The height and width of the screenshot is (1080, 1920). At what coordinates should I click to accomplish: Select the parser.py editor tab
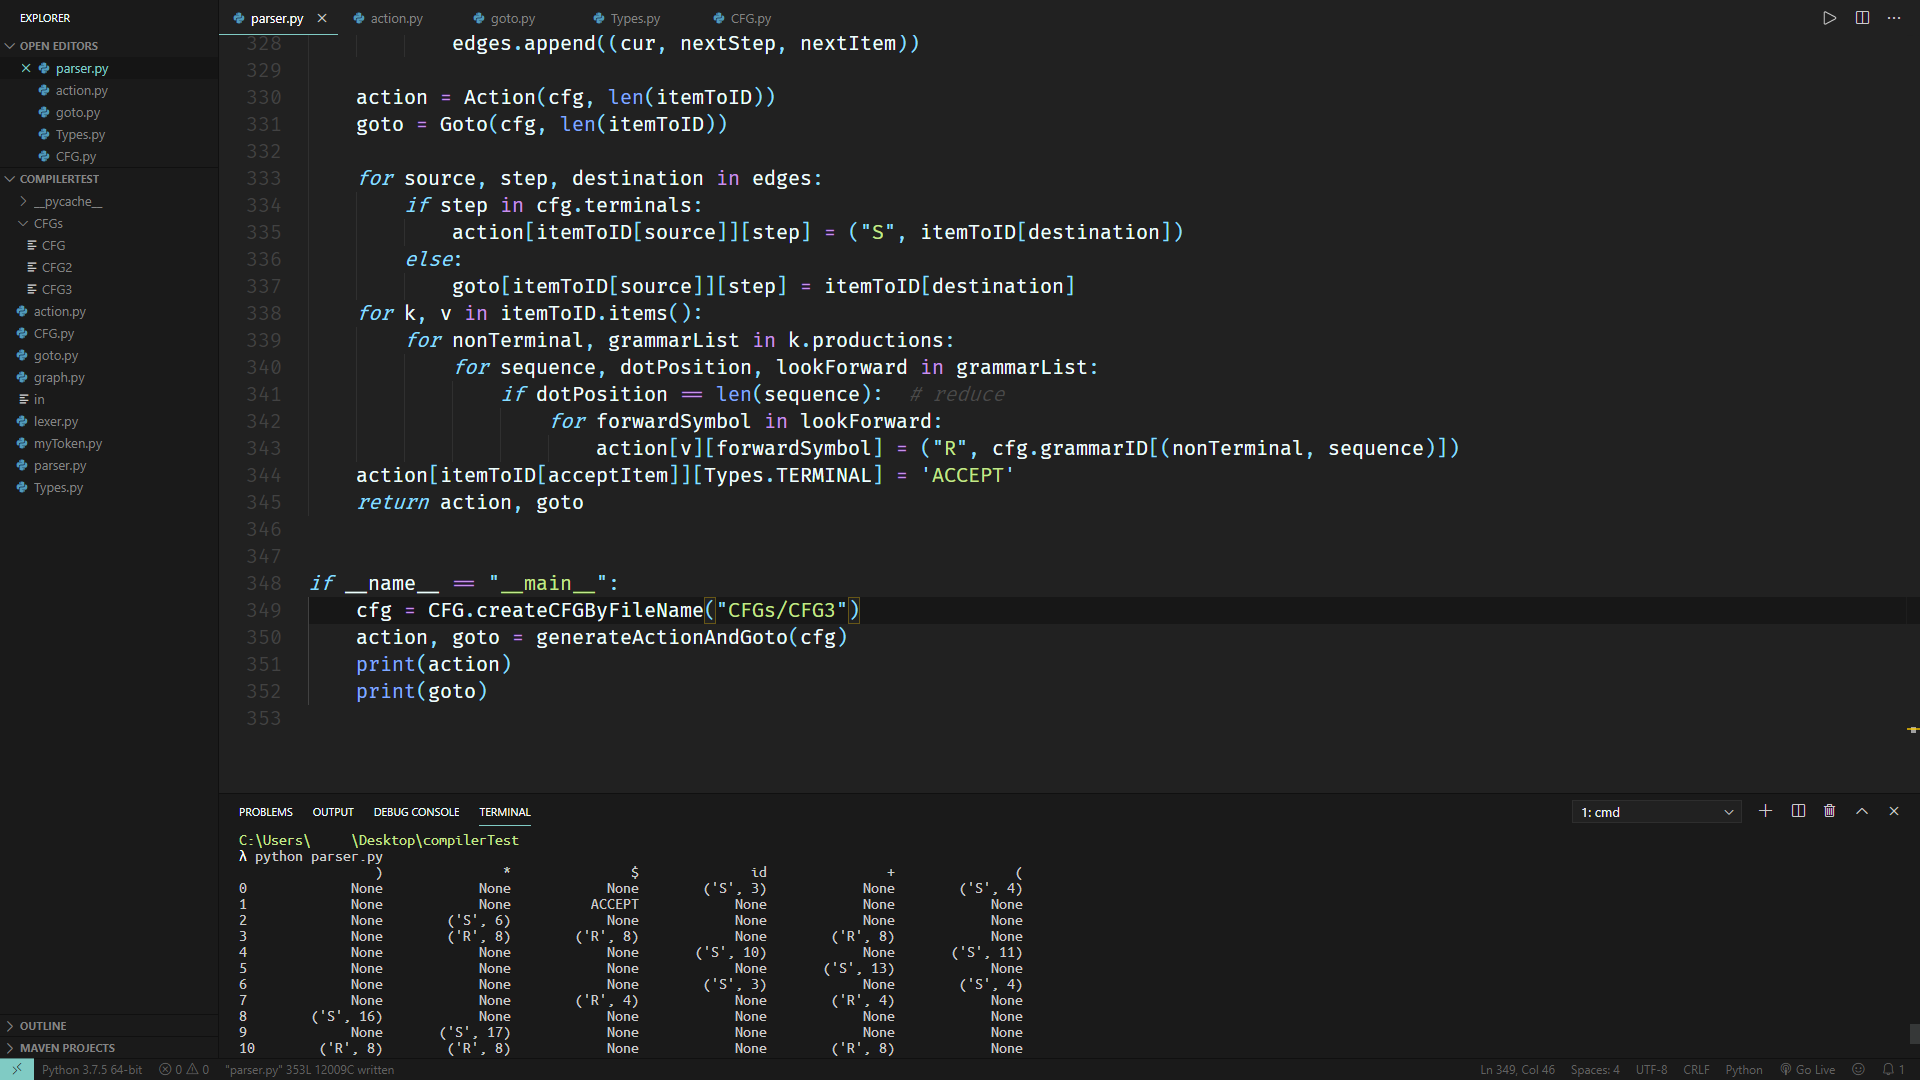277,18
